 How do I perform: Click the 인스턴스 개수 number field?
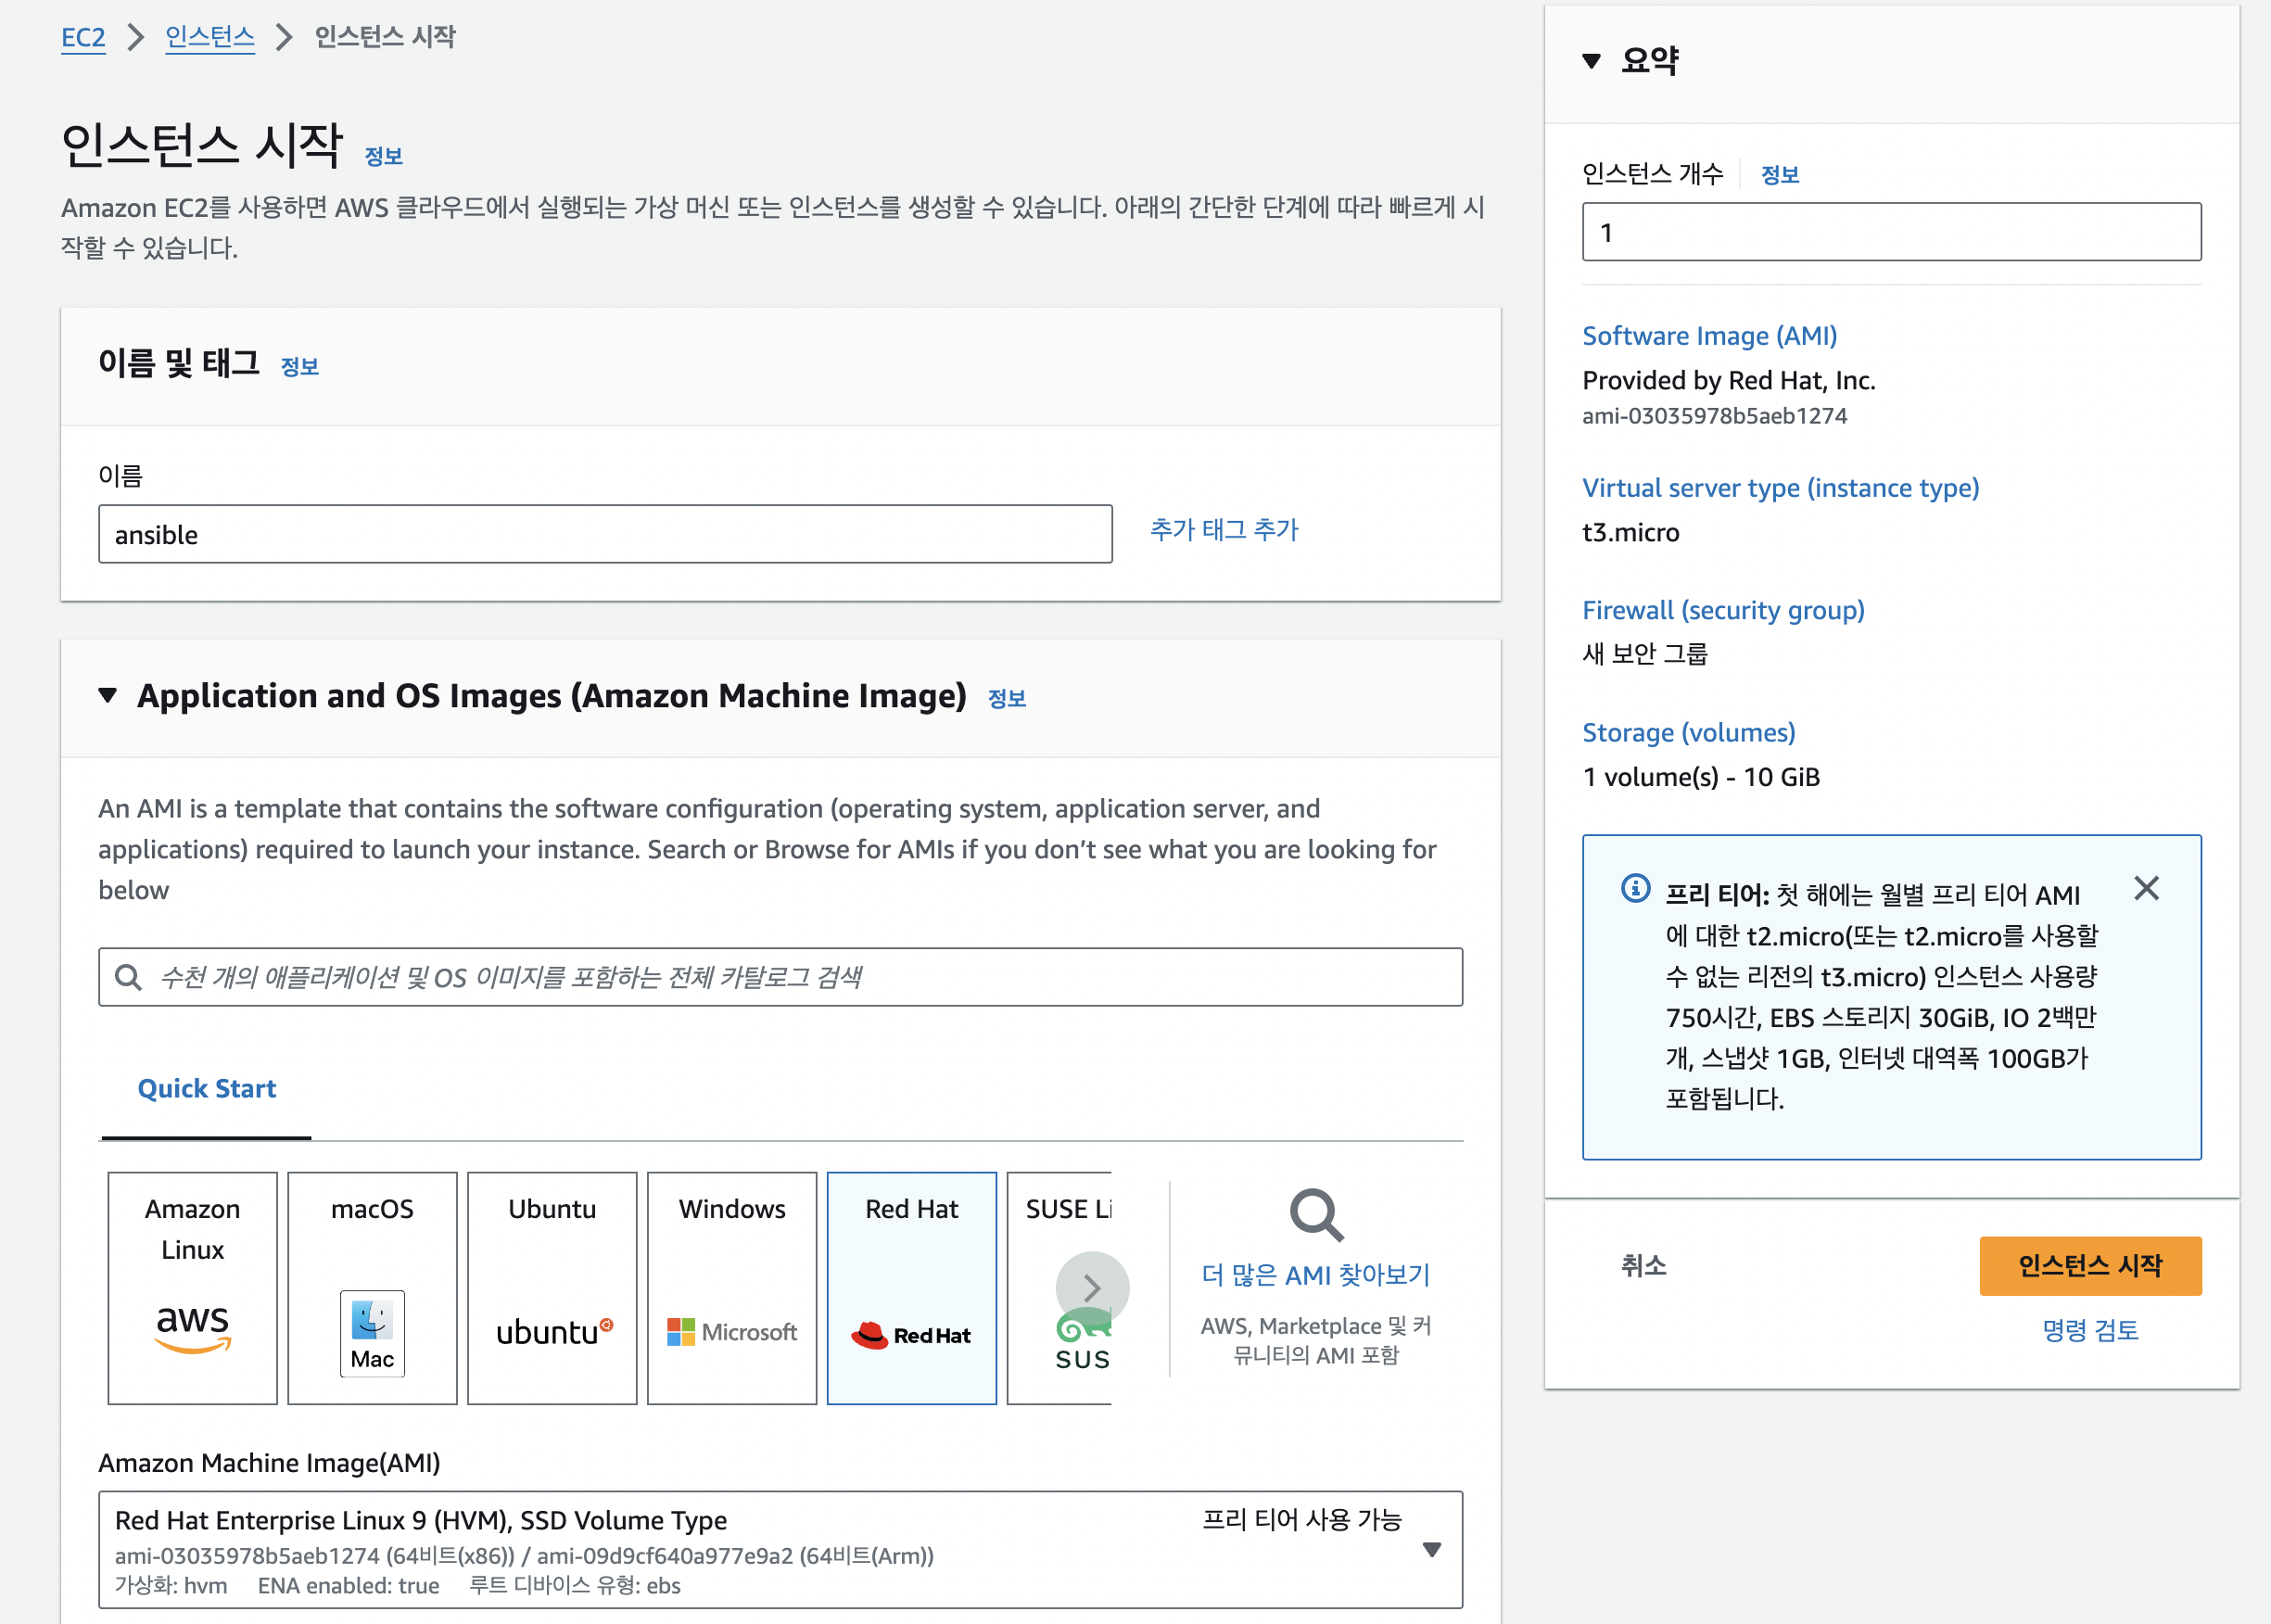click(1890, 232)
